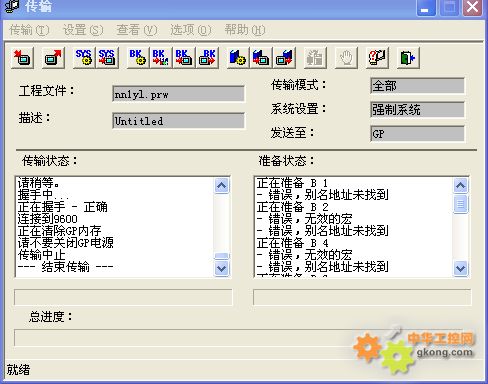
Task: Open BK setup with gear icon
Action: 138,58
